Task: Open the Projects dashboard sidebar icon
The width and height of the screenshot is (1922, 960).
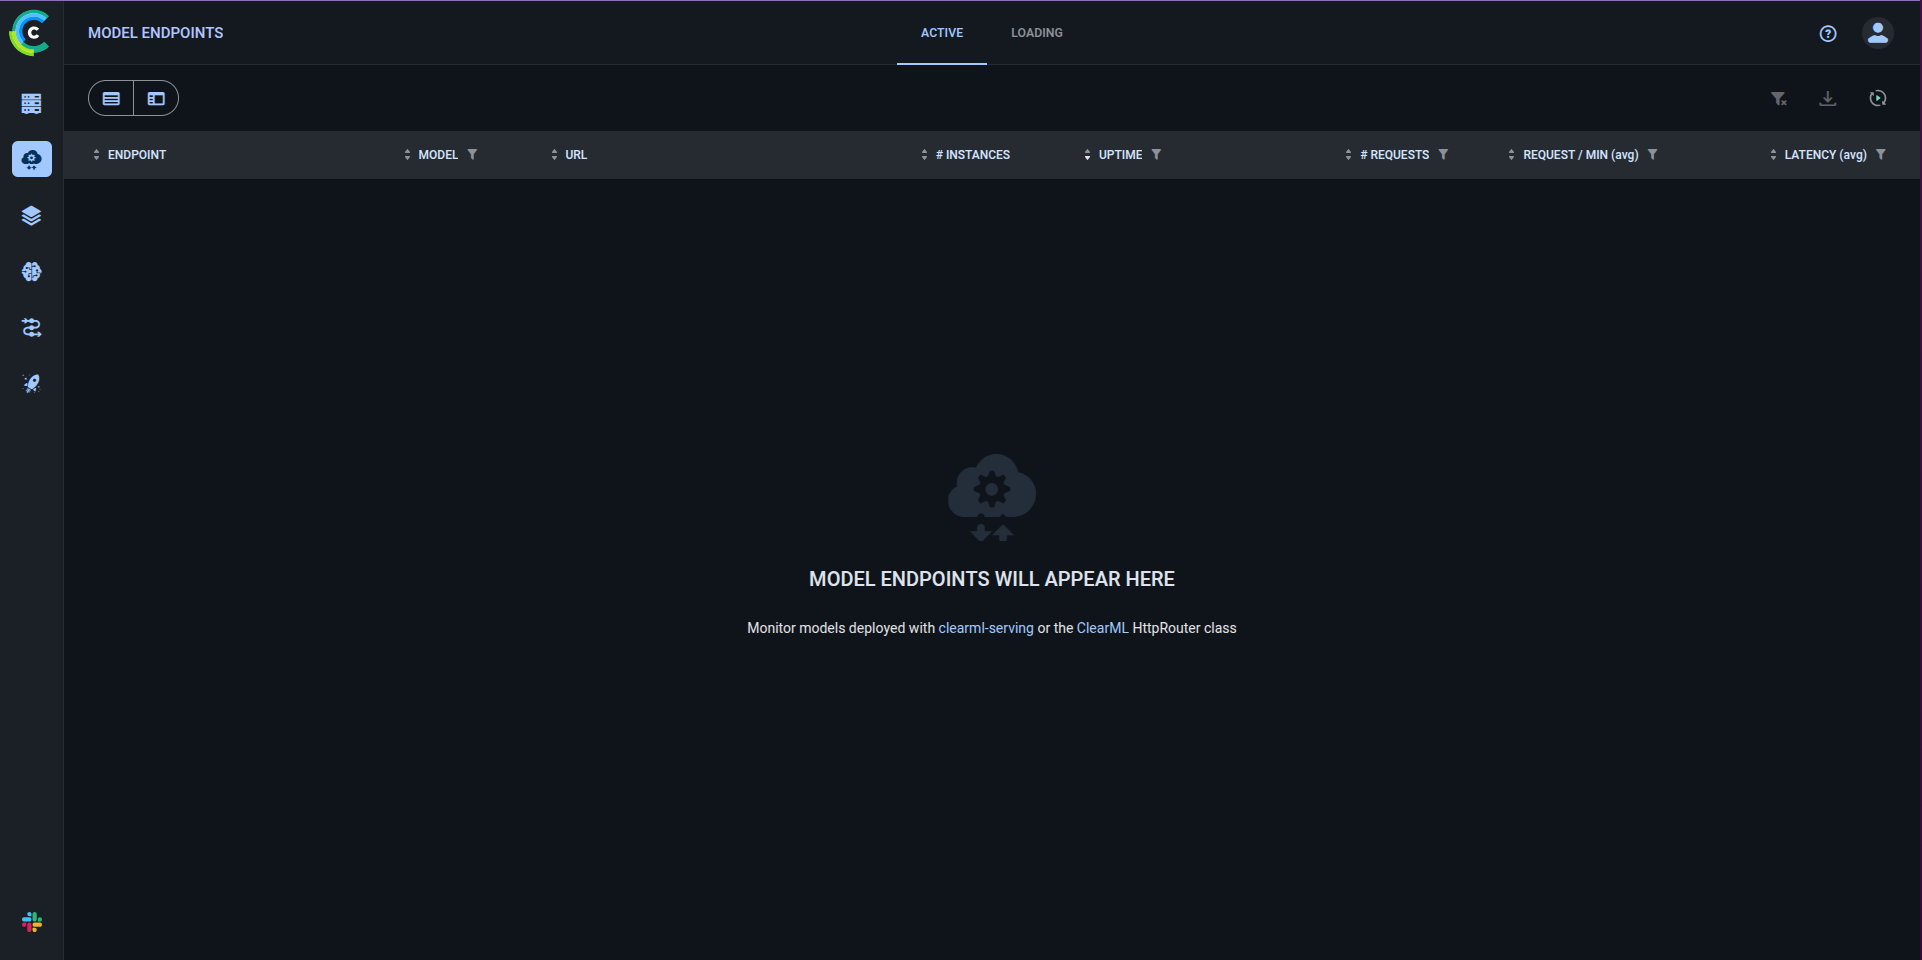Action: click(x=32, y=103)
